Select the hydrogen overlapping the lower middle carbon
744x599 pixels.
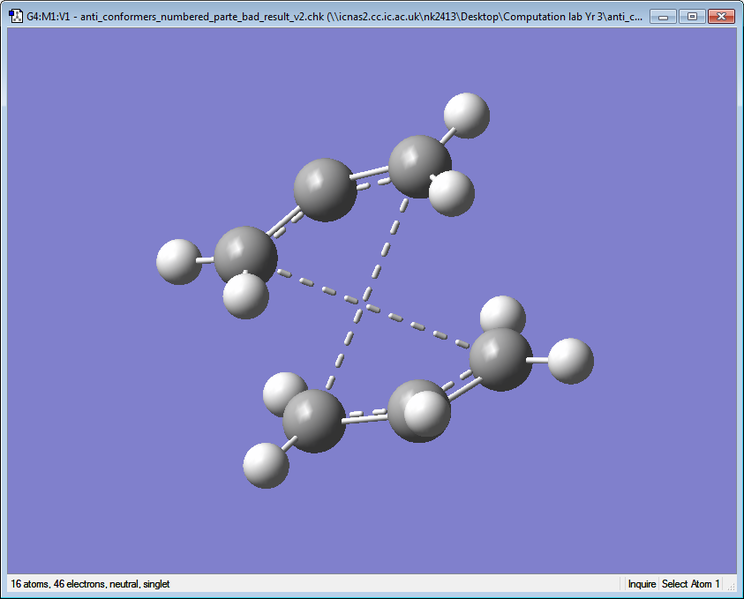tap(427, 414)
